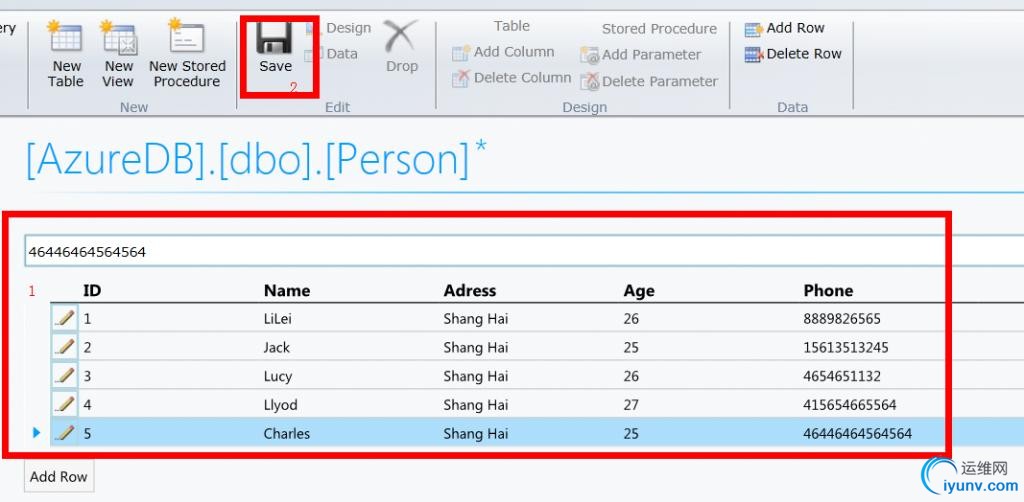Click the New View icon

coord(118,37)
